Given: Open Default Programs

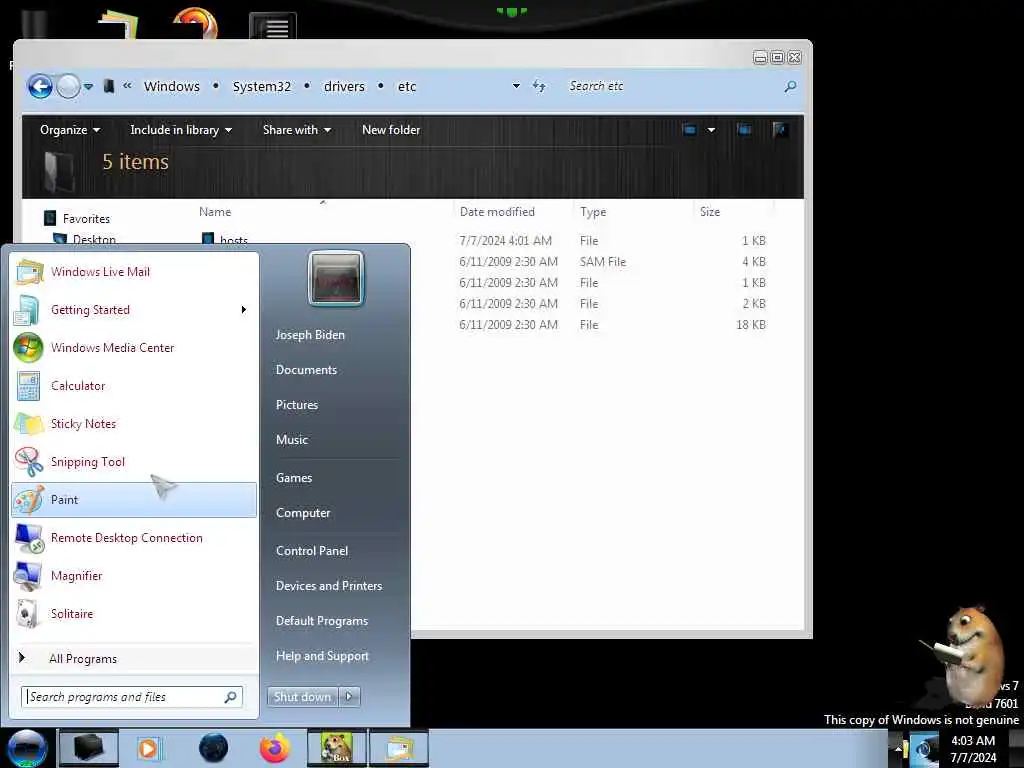Looking at the screenshot, I should [322, 621].
